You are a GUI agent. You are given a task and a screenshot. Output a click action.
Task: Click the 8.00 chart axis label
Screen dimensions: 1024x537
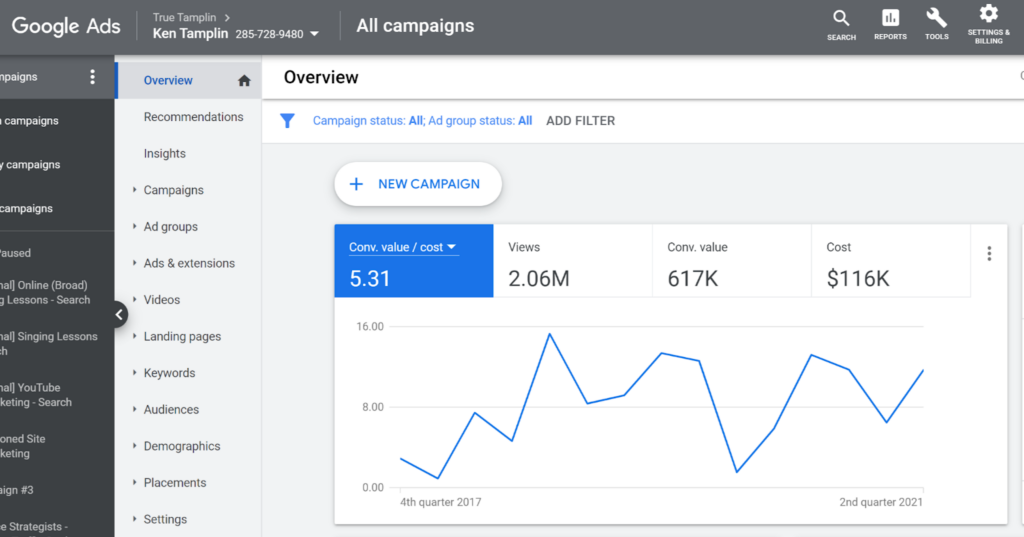pyautogui.click(x=373, y=407)
